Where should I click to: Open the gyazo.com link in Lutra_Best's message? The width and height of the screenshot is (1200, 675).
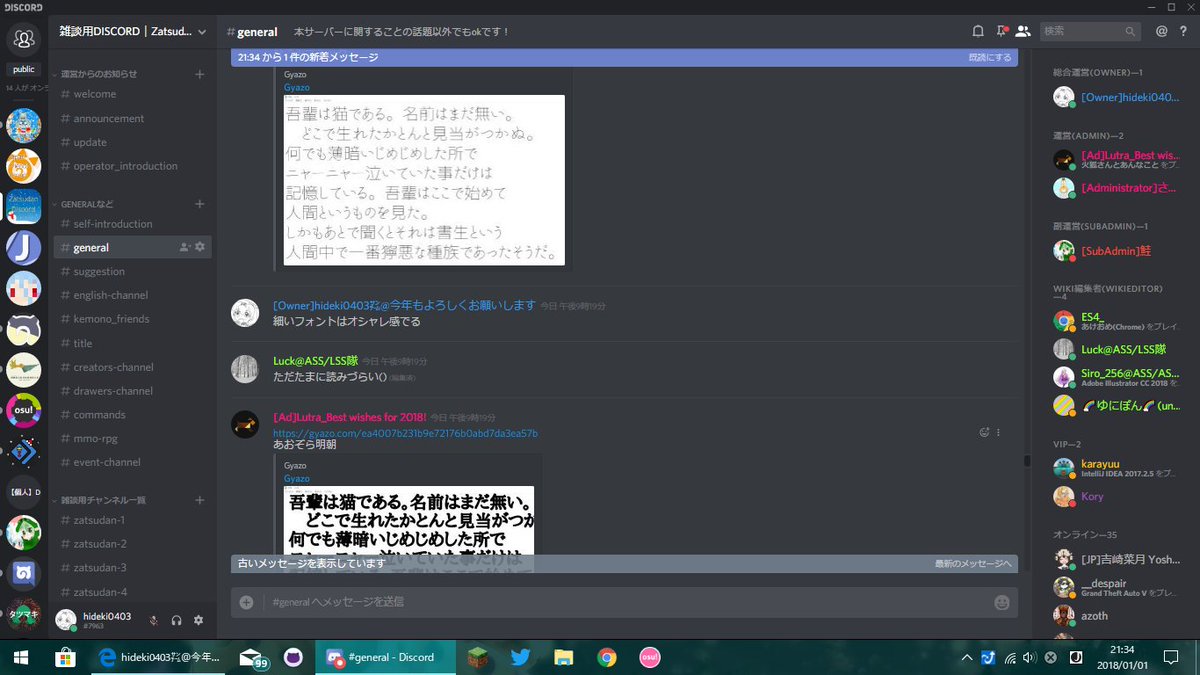[x=405, y=433]
